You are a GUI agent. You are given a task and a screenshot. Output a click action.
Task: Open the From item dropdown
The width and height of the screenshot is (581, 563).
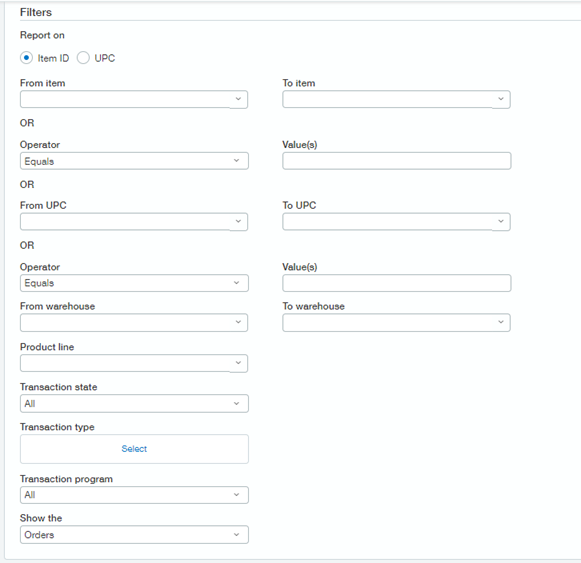click(x=134, y=99)
